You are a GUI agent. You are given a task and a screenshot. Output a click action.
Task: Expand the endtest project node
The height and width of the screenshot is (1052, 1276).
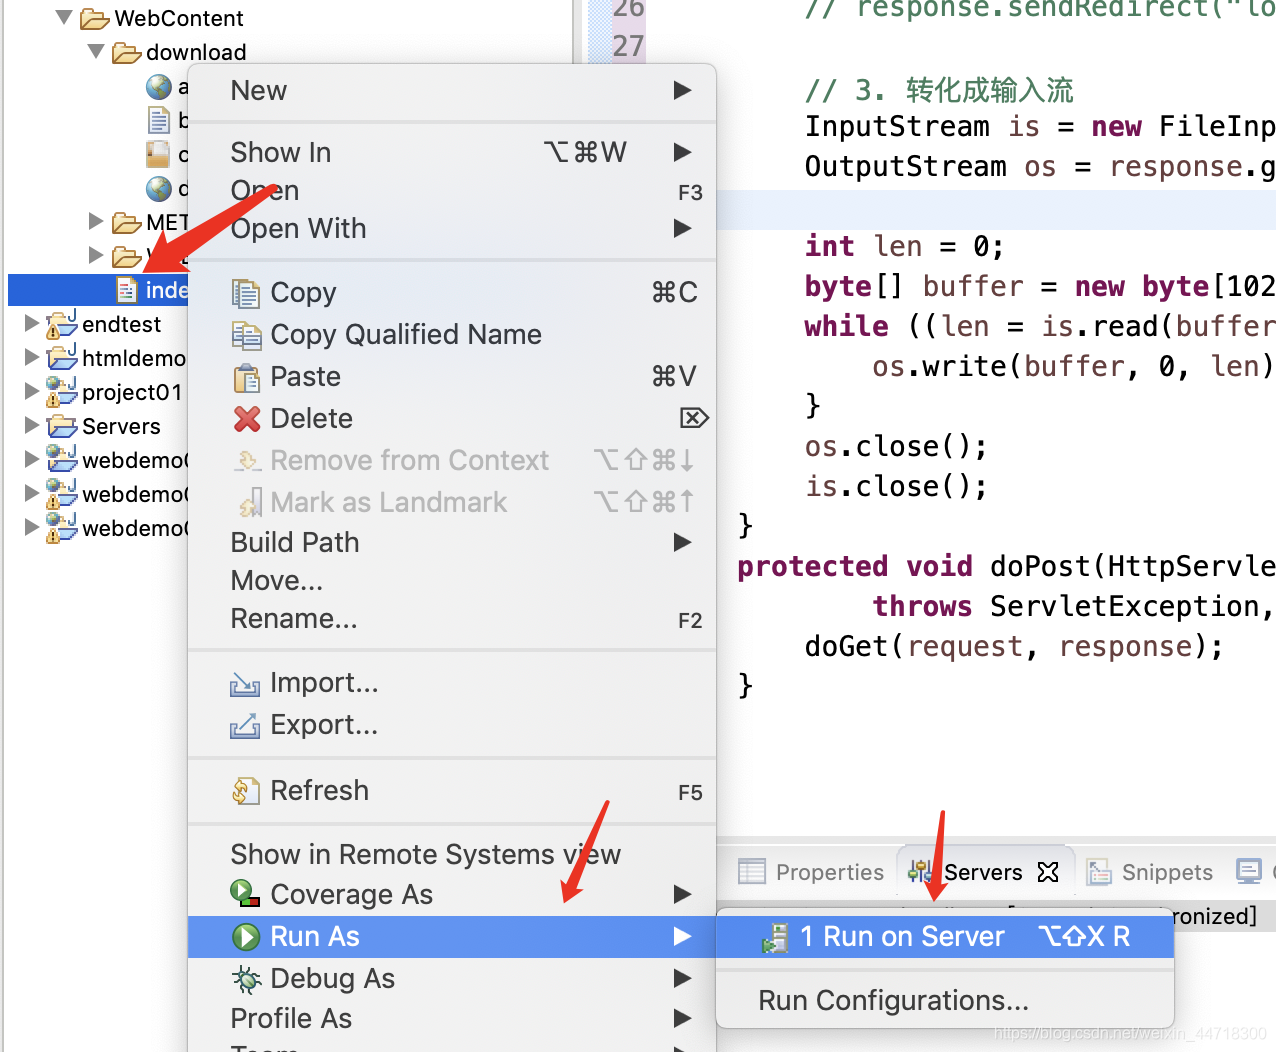pyautogui.click(x=32, y=323)
